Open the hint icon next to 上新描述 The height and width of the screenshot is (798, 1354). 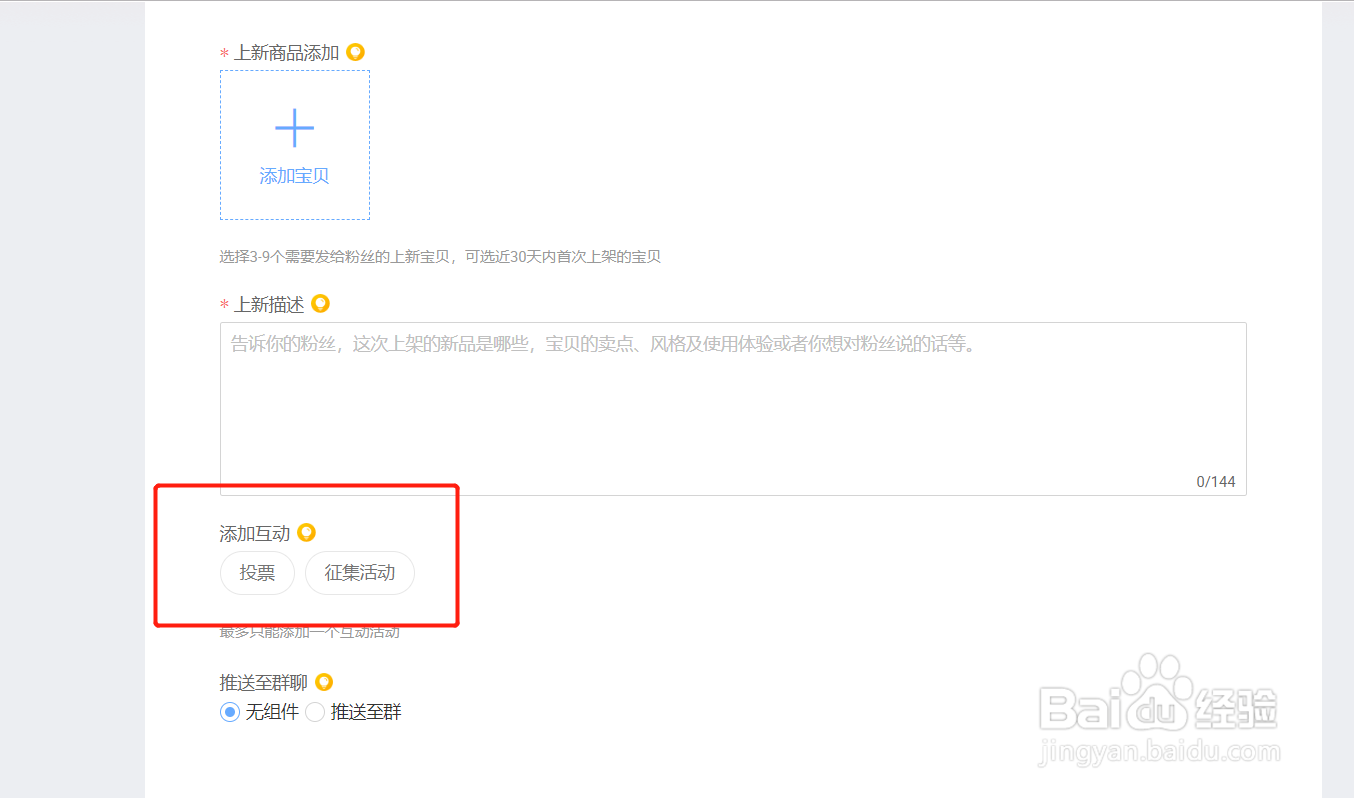[320, 303]
